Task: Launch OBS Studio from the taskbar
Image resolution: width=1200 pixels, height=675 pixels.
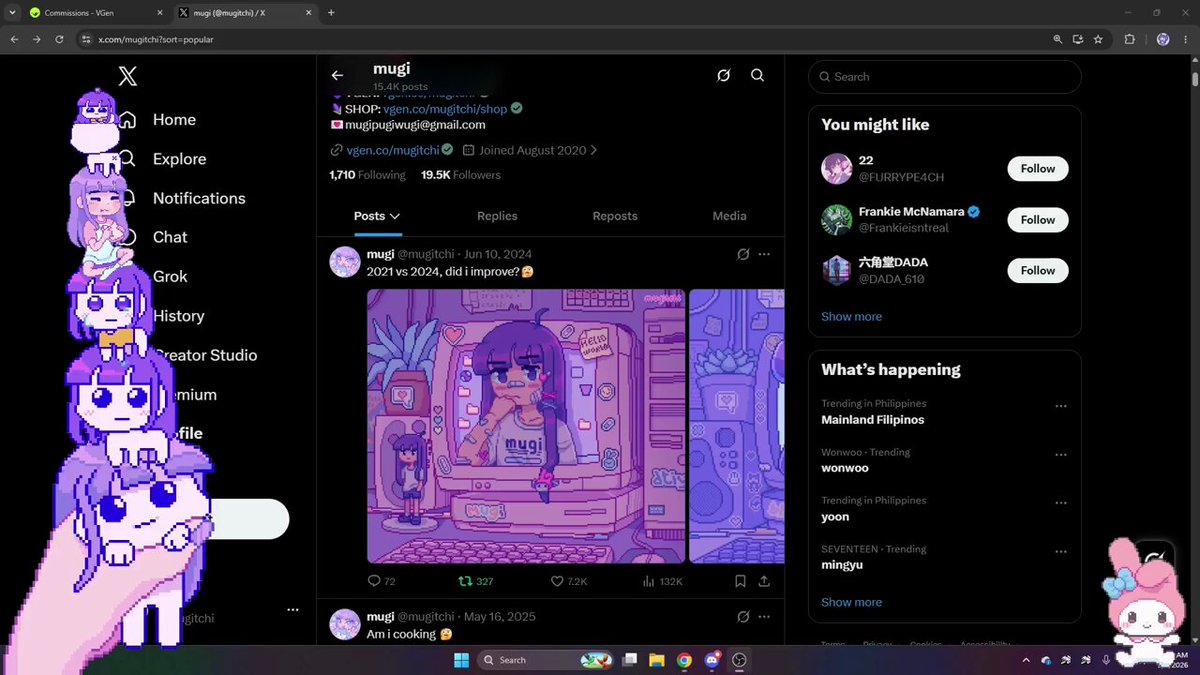Action: point(739,660)
